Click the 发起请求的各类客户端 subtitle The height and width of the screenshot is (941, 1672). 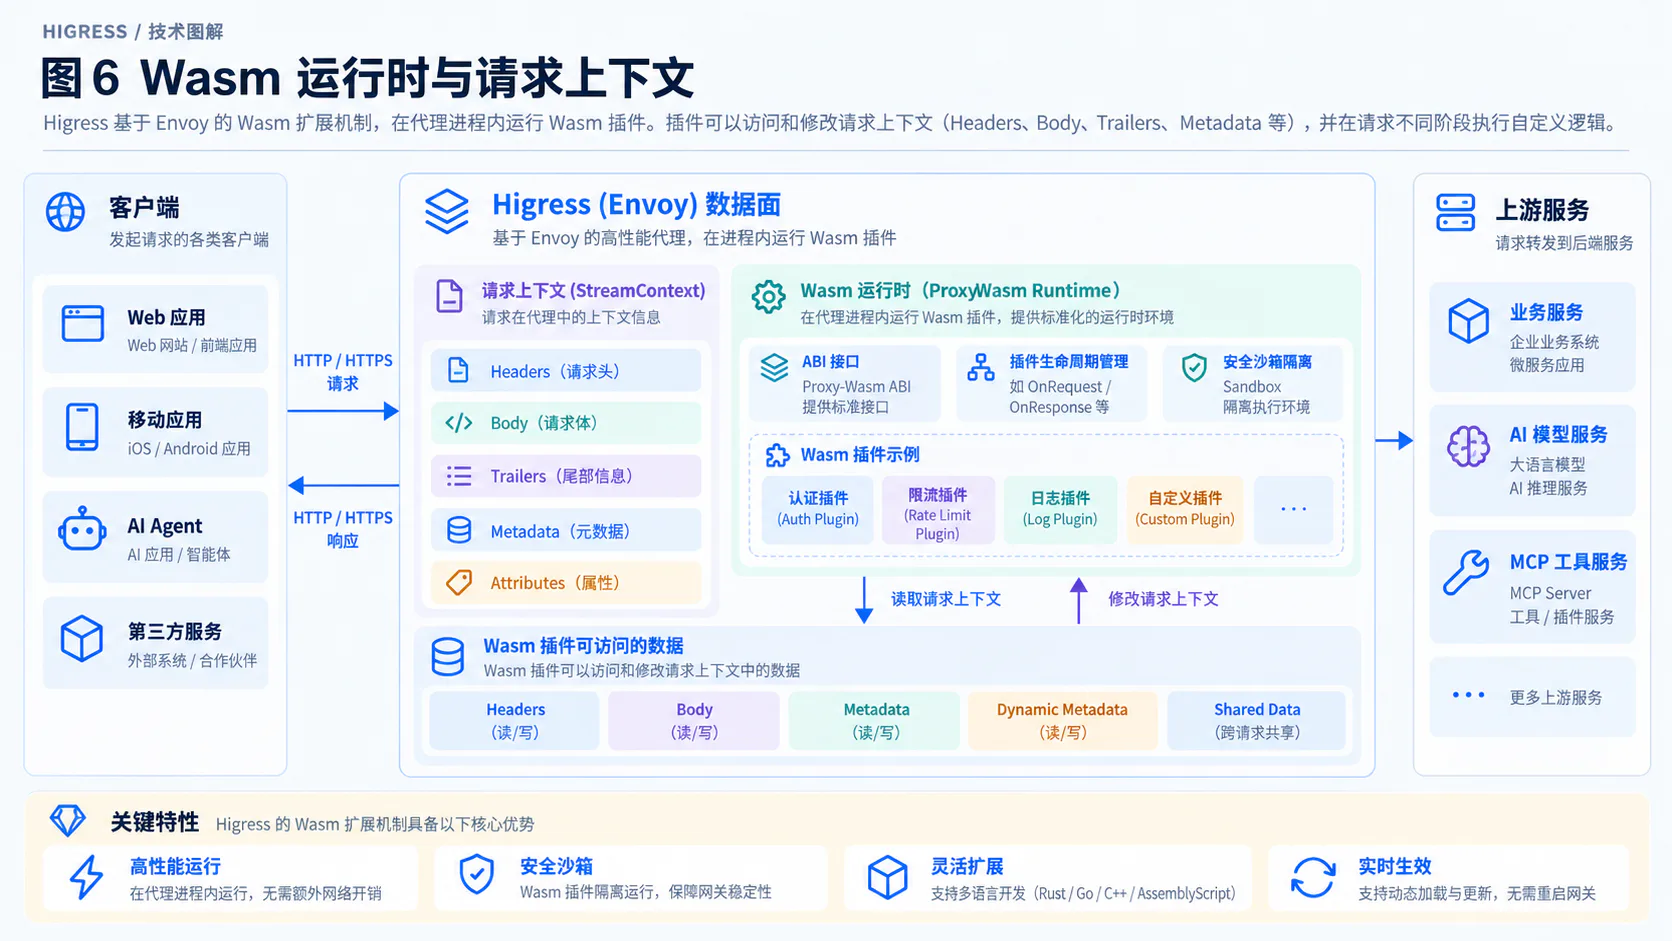189,240
